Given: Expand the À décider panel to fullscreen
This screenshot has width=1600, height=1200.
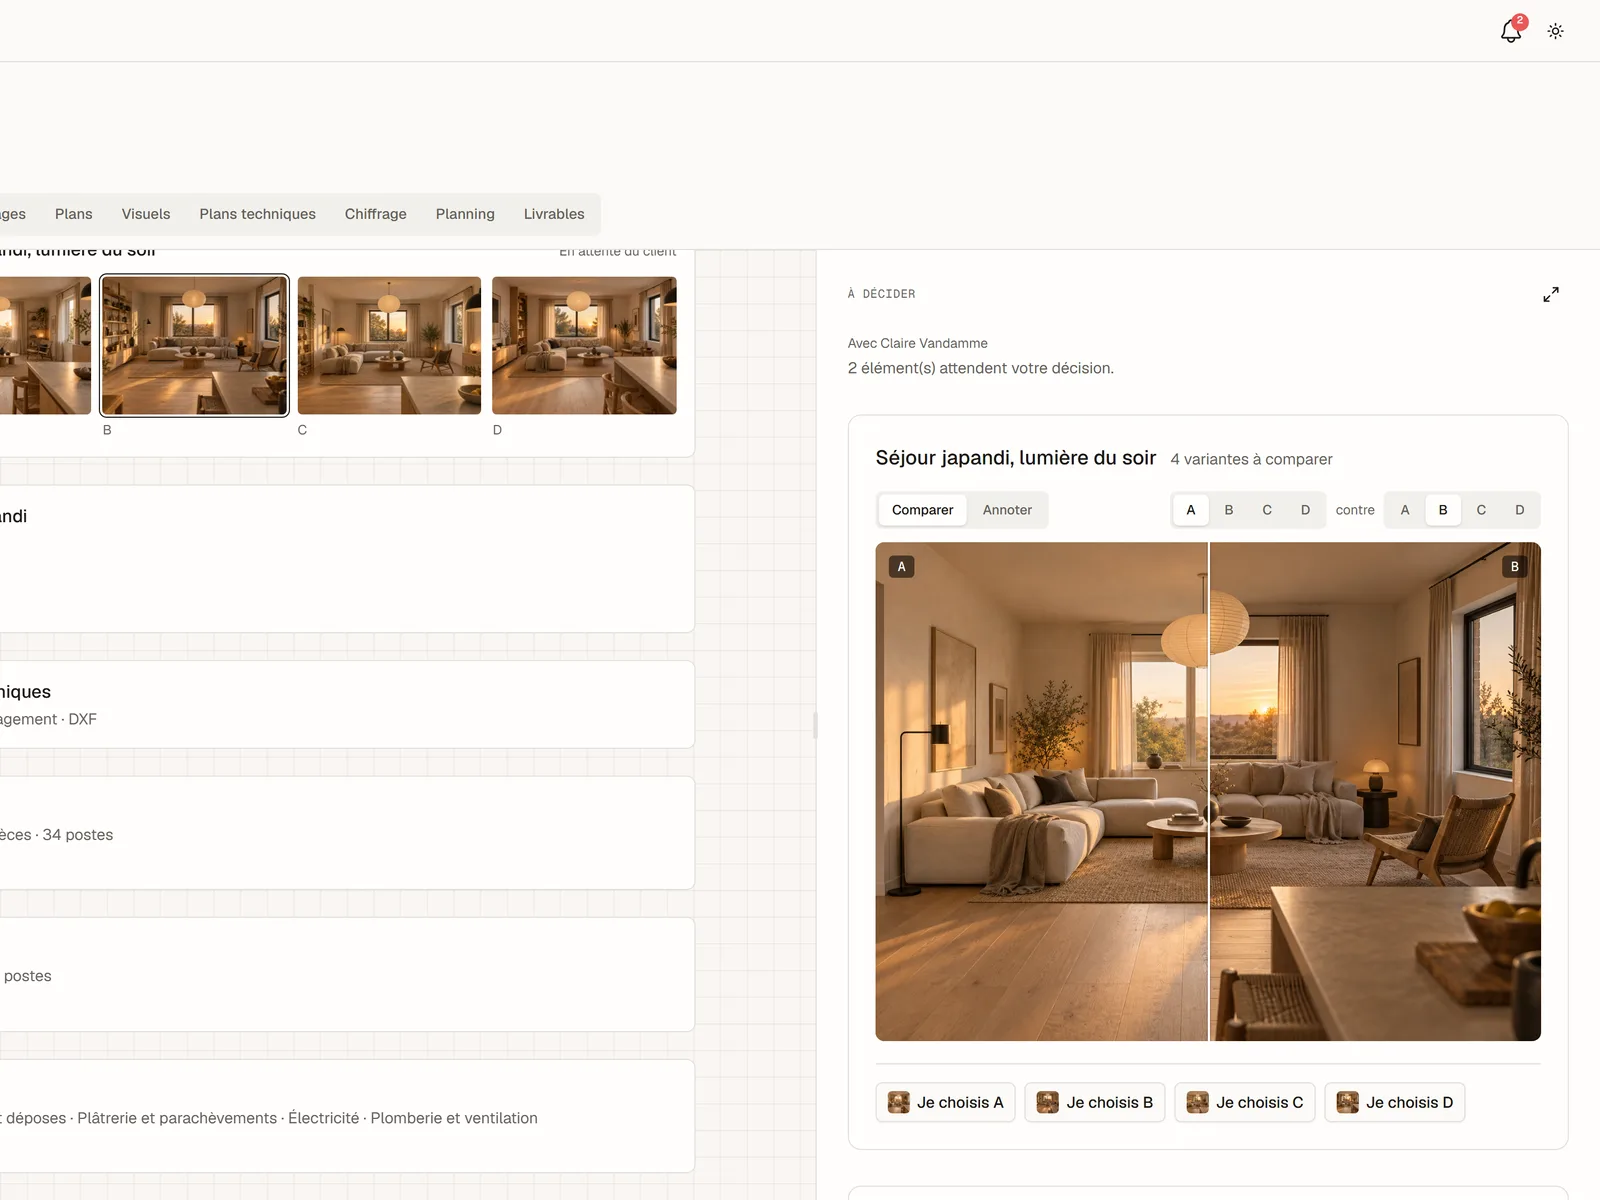Looking at the screenshot, I should [1550, 294].
